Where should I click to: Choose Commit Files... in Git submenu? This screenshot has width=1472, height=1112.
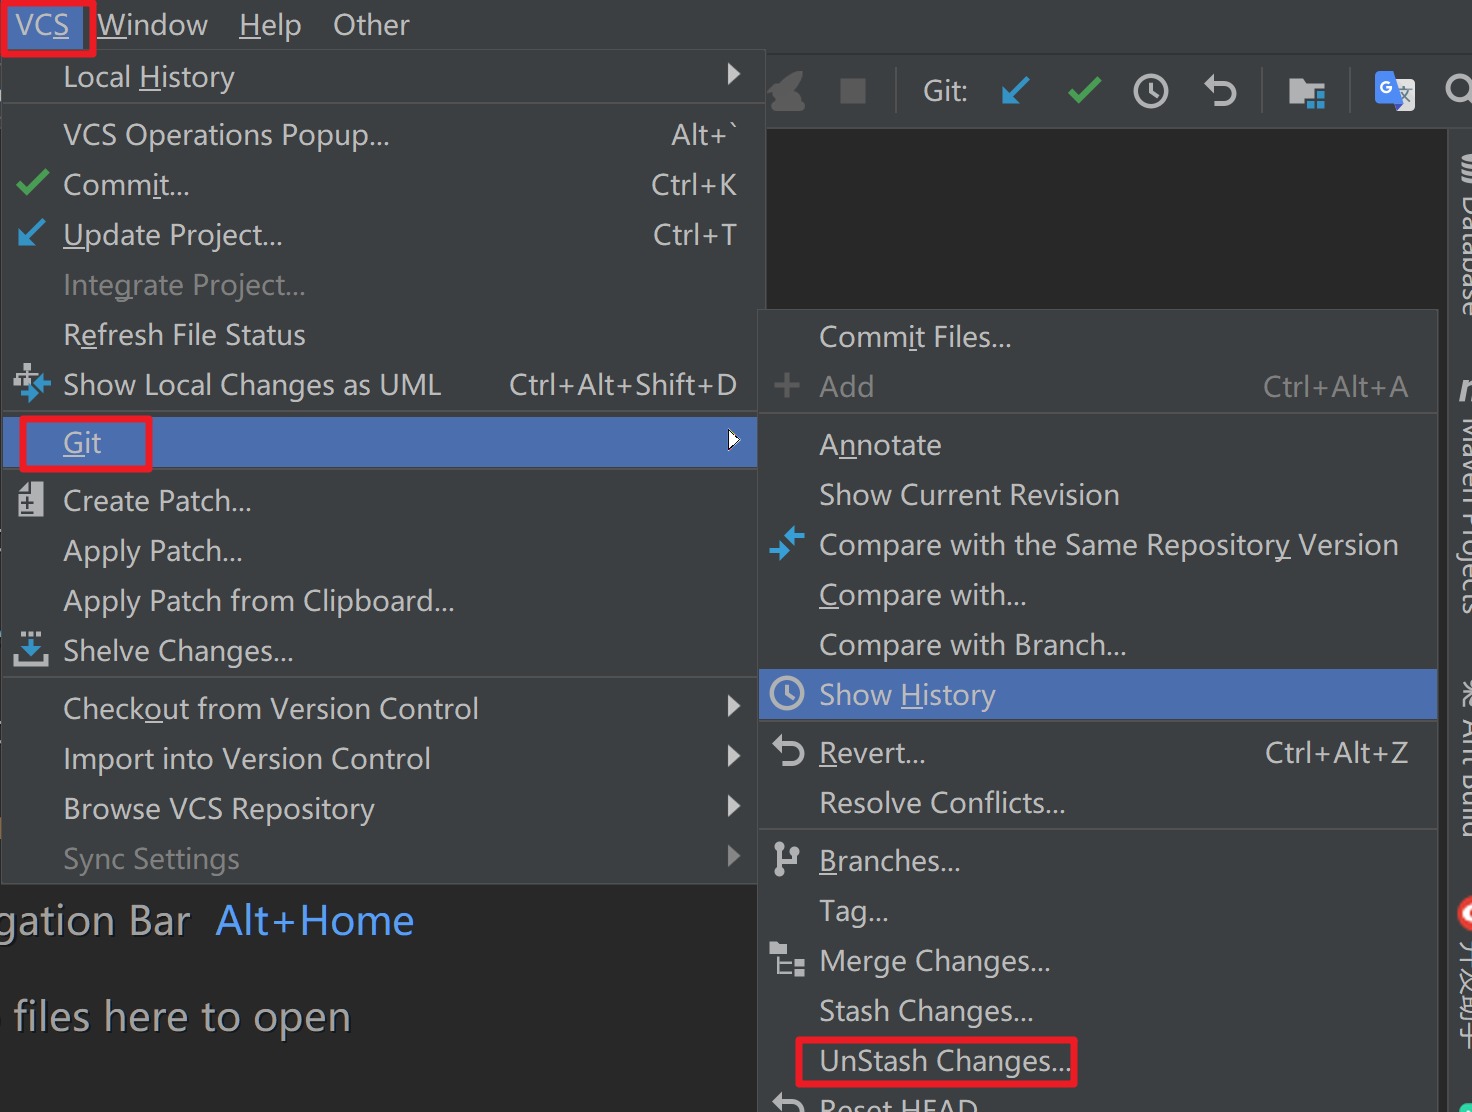pyautogui.click(x=1098, y=337)
